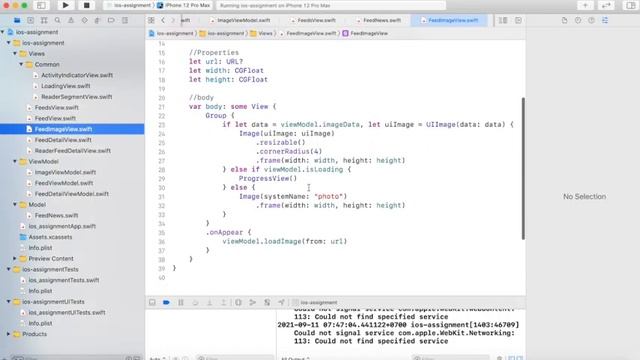Open the Project navigator folder icon
Image resolution: width=640 pixels, height=360 pixels.
17,20
